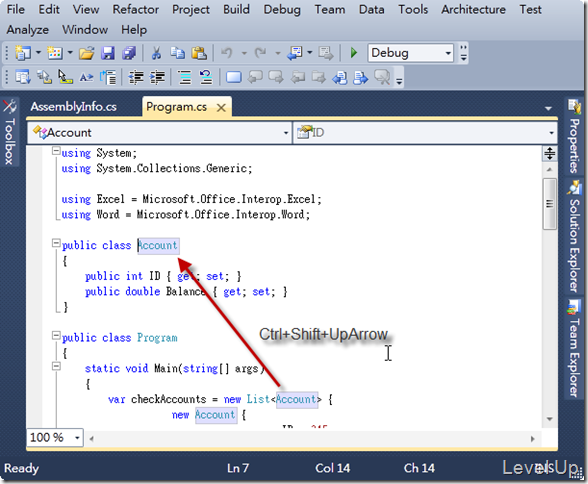Click the Copy toolbar icon
Screen dimensions: 588x484
coord(177,53)
